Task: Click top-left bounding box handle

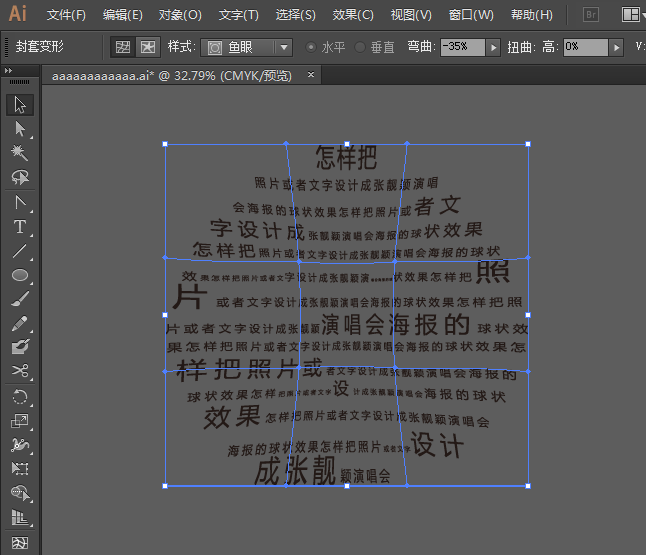Action: [x=165, y=144]
